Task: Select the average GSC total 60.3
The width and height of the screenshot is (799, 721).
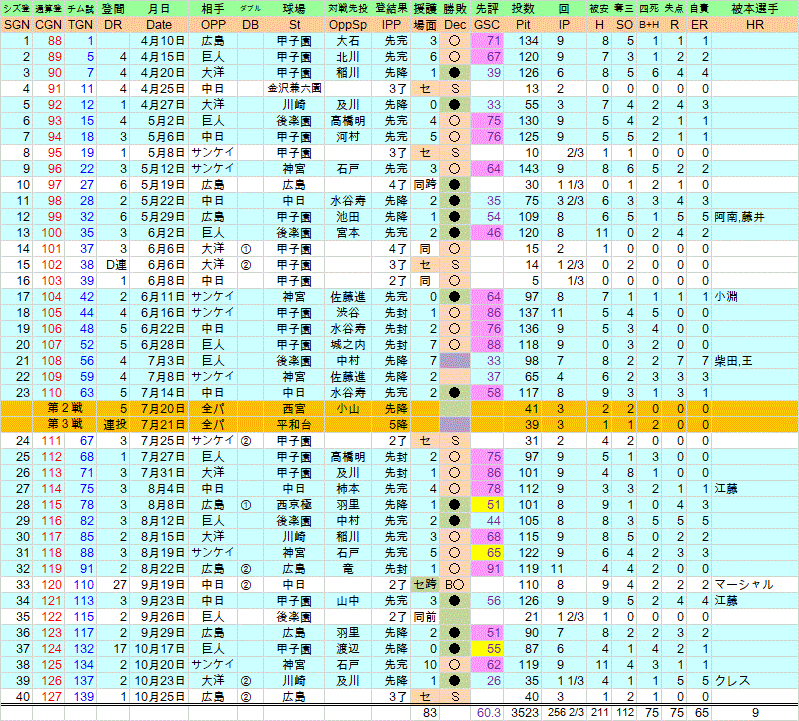Action: click(x=488, y=713)
